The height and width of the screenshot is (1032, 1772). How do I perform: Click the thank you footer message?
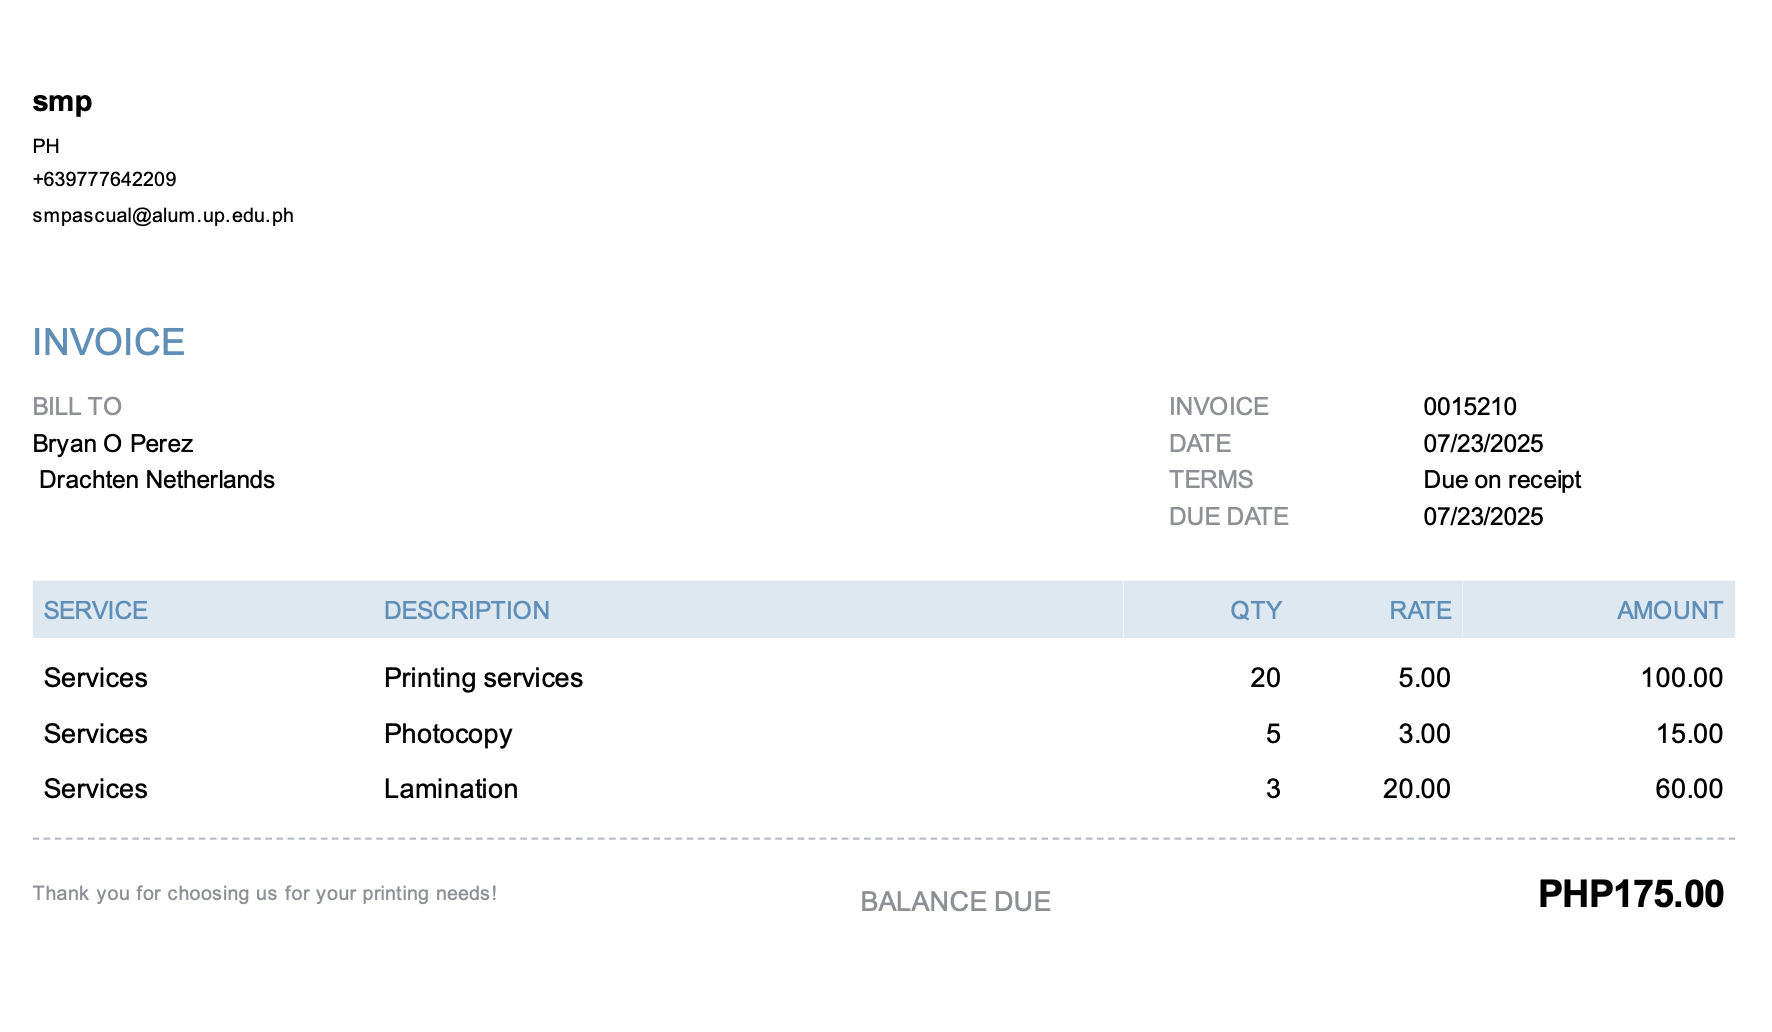click(x=264, y=893)
